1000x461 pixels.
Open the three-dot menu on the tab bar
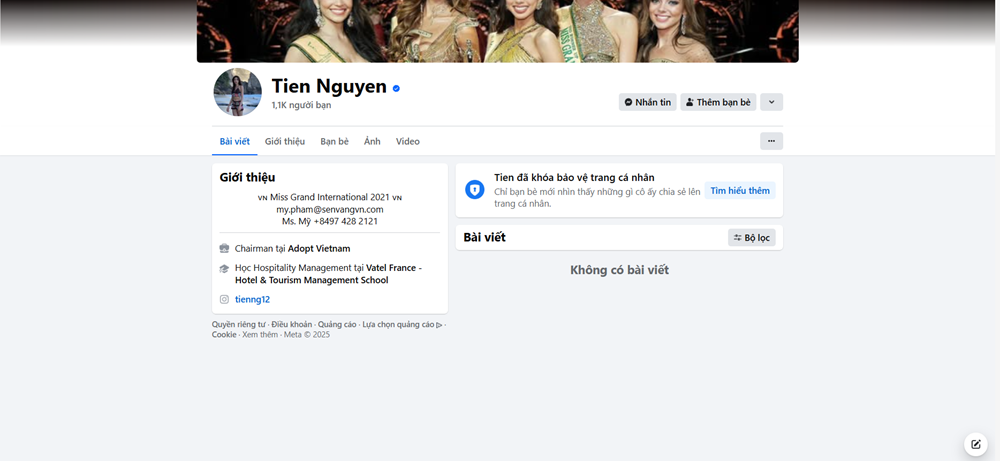[771, 141]
